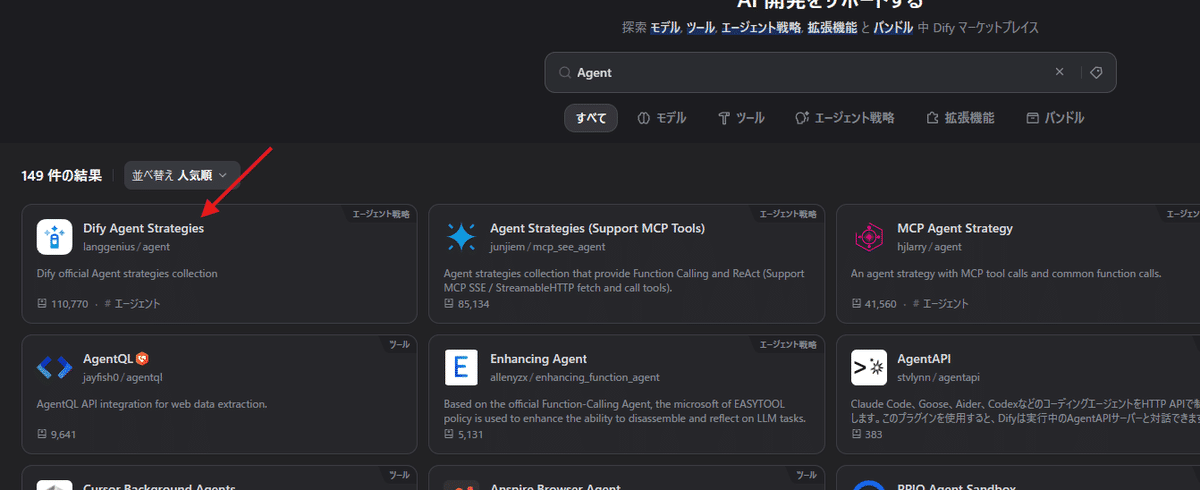Image resolution: width=1200 pixels, height=490 pixels.
Task: Click the search field containing Agent
Action: (x=800, y=73)
